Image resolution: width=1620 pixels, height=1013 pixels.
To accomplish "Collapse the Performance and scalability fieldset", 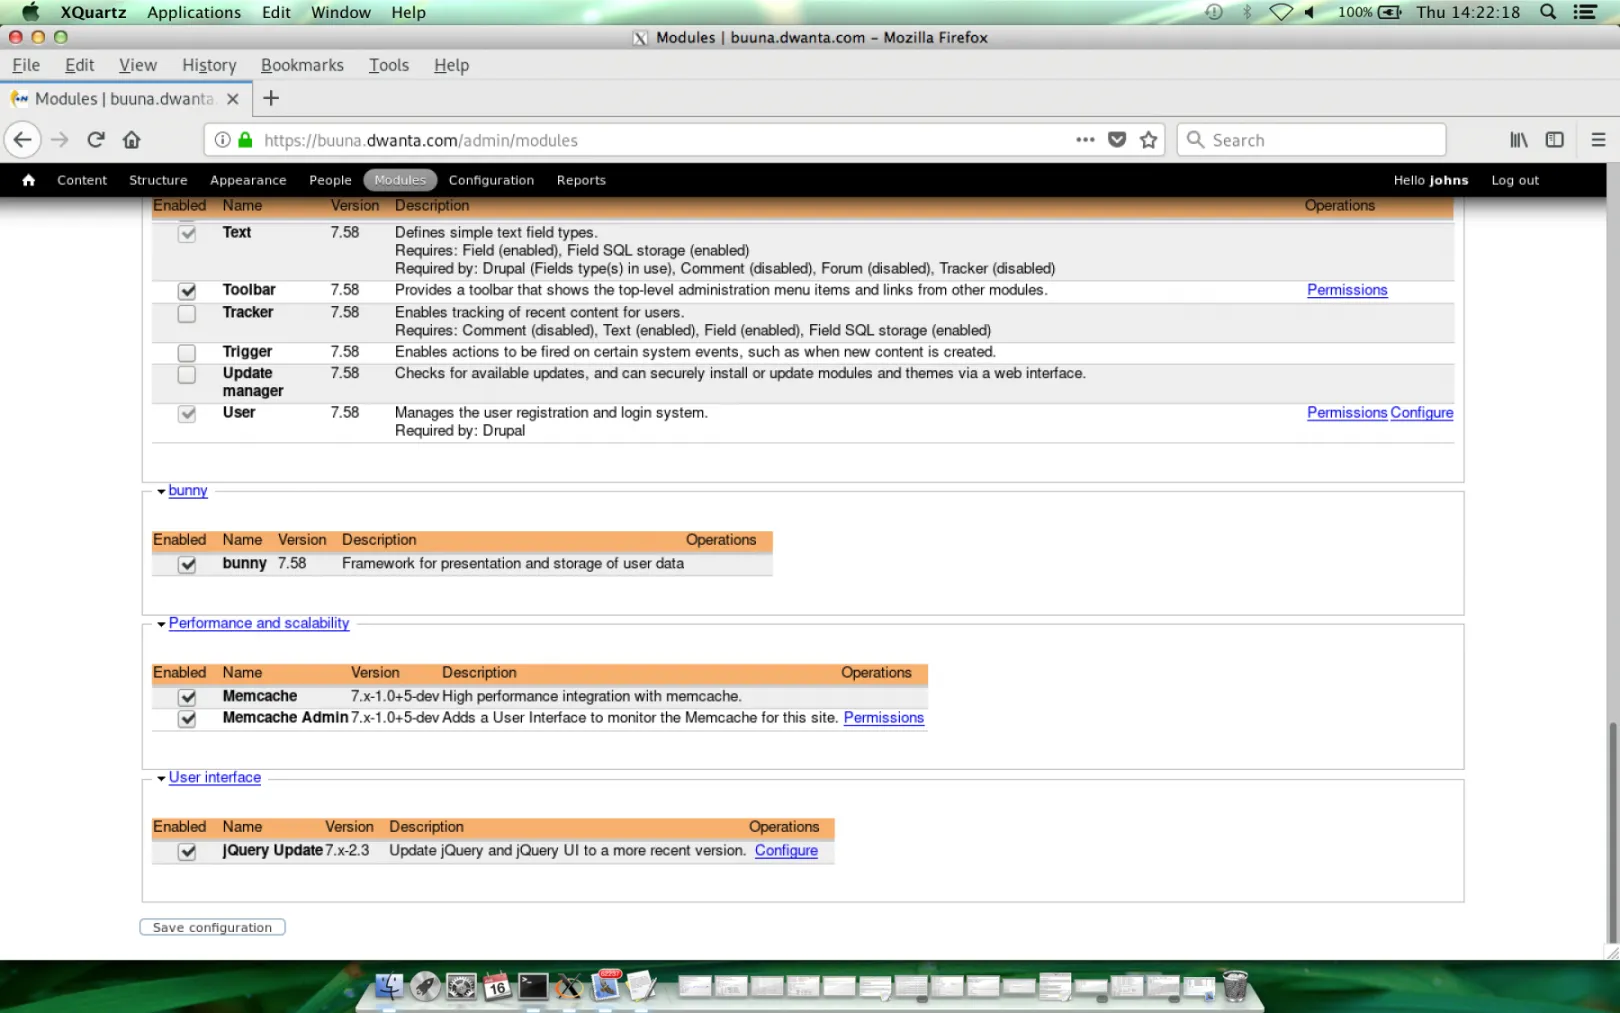I will [259, 623].
